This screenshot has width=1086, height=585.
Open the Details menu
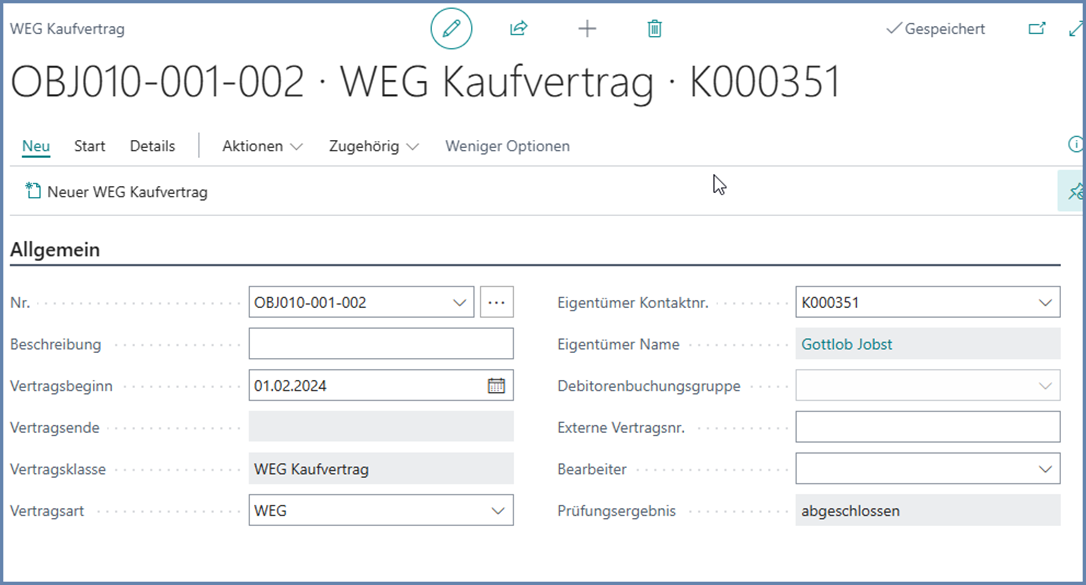click(x=152, y=146)
